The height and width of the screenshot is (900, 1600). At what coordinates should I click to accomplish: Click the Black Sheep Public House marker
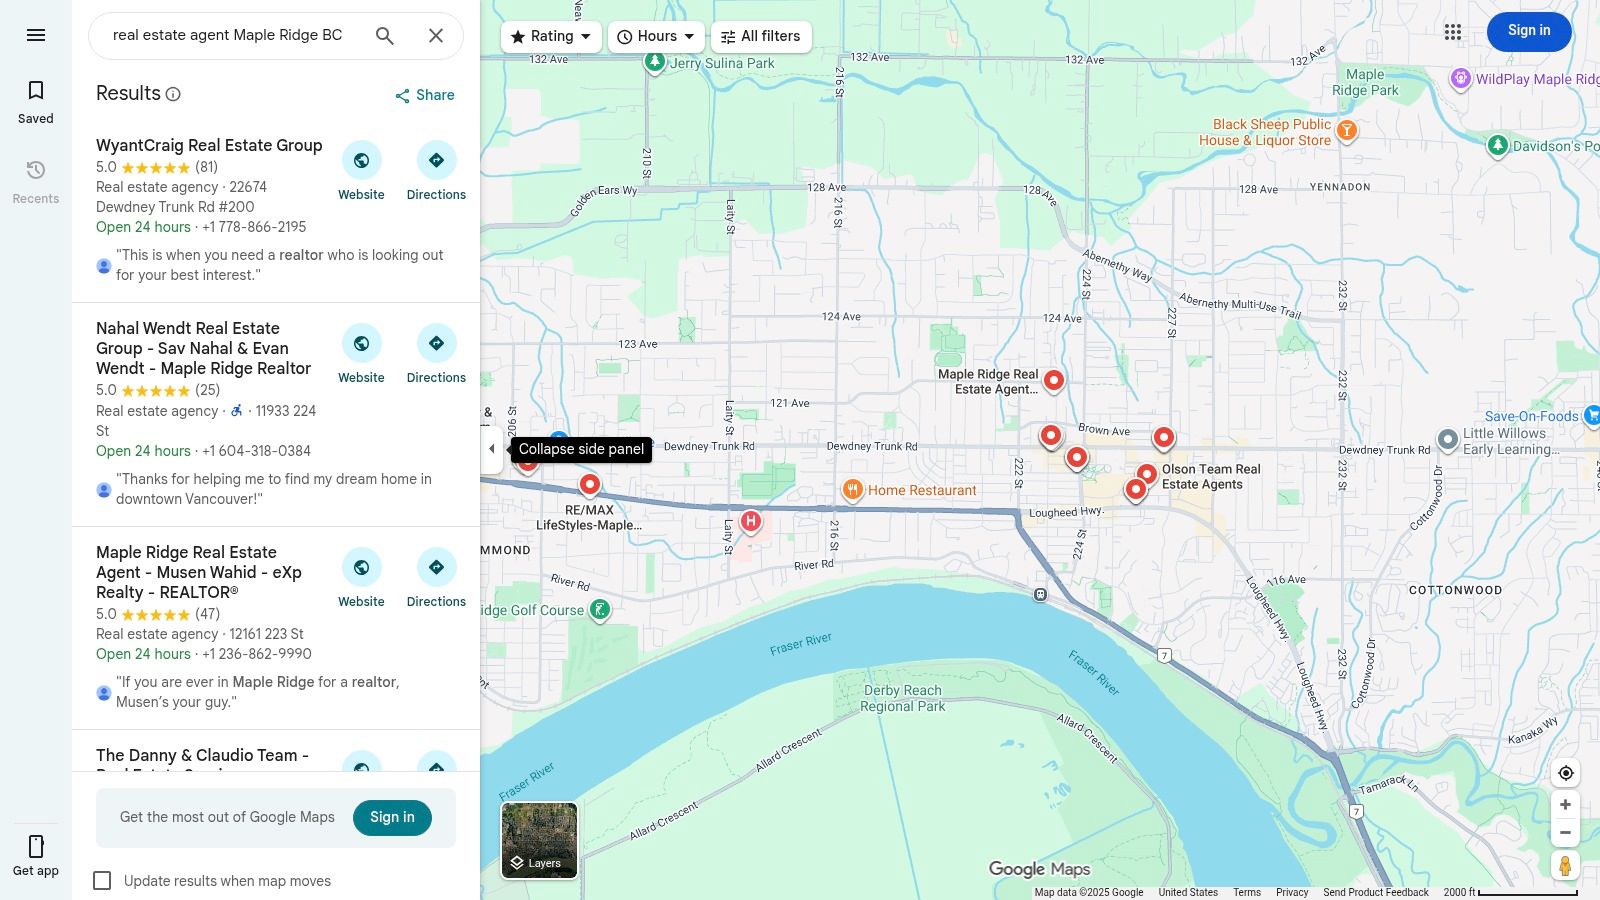click(x=1347, y=131)
